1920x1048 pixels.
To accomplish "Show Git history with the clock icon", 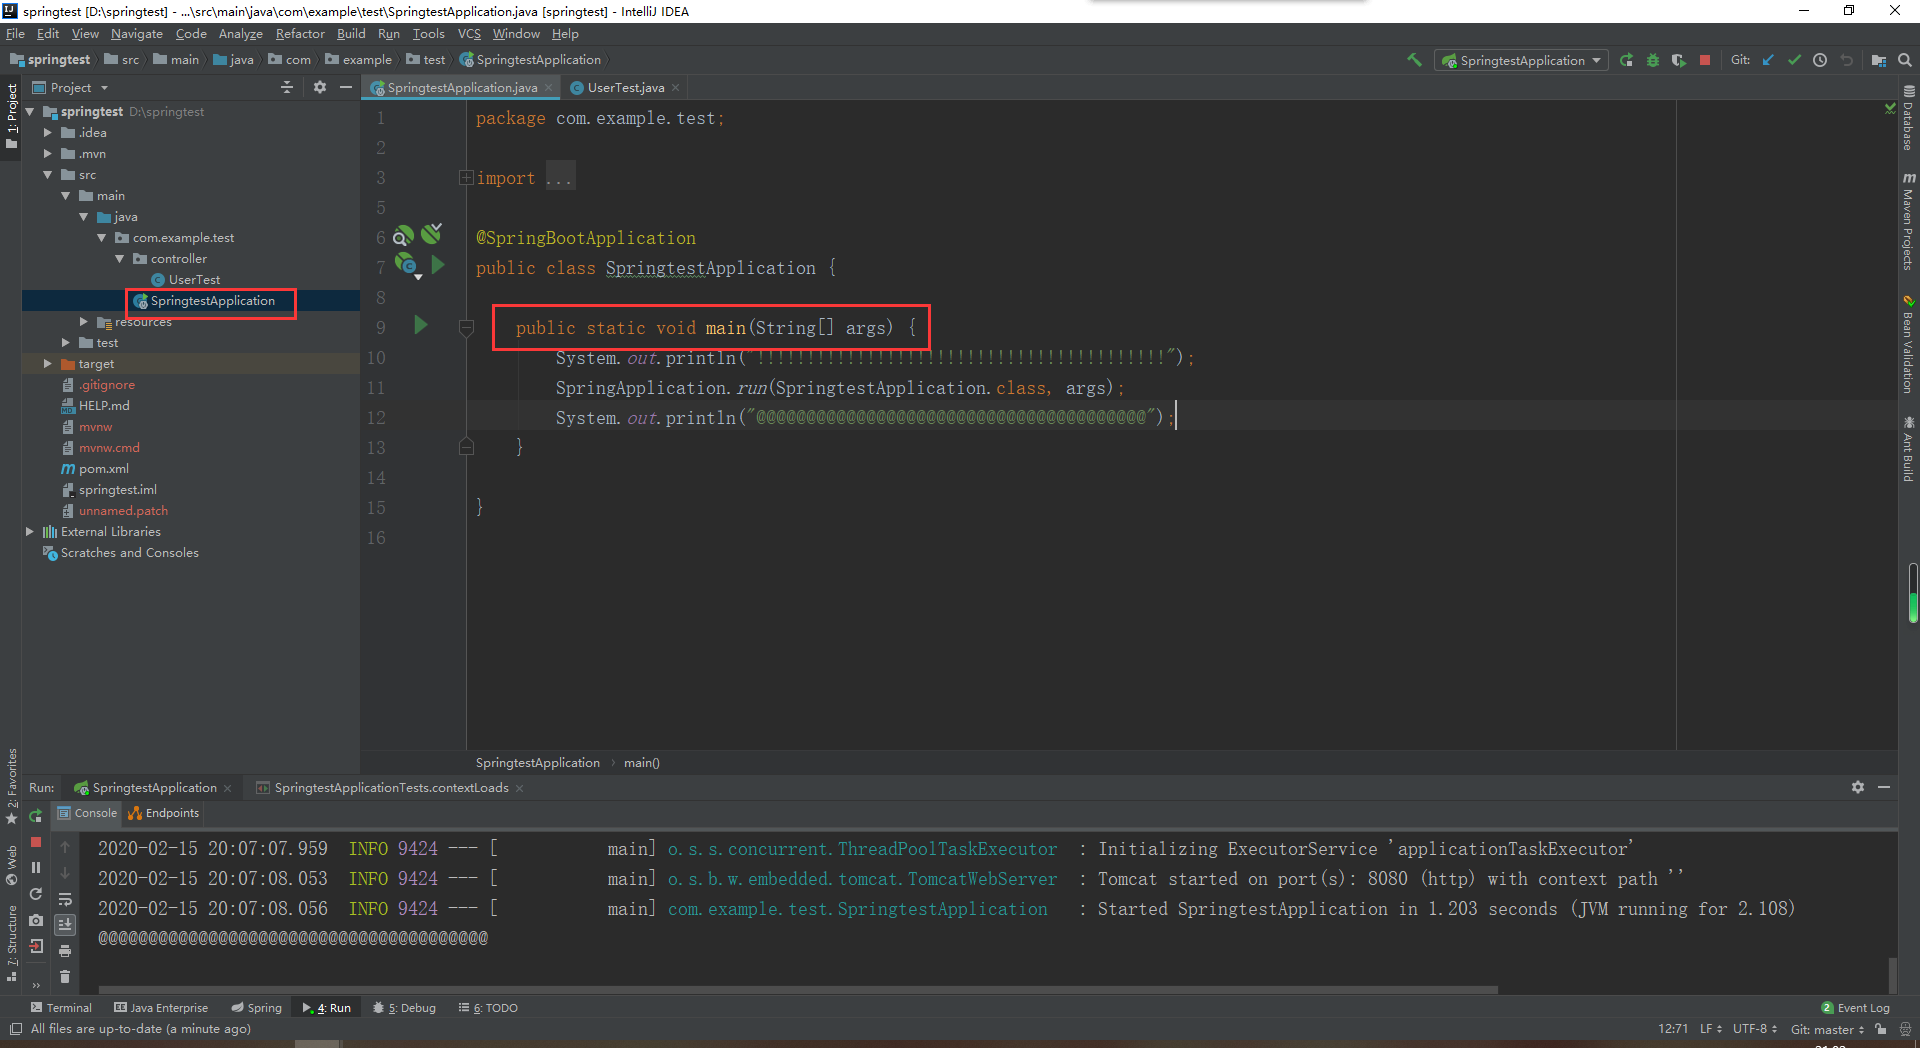I will point(1820,60).
